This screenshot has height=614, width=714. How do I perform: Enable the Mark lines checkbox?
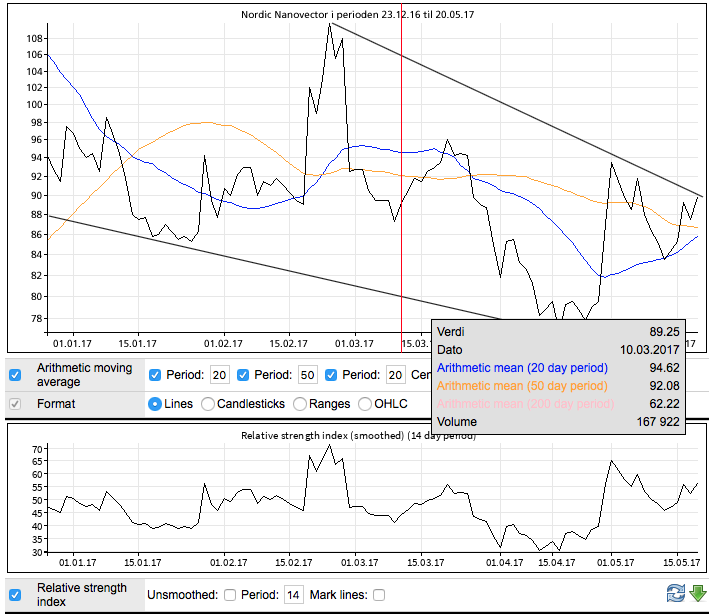379,595
